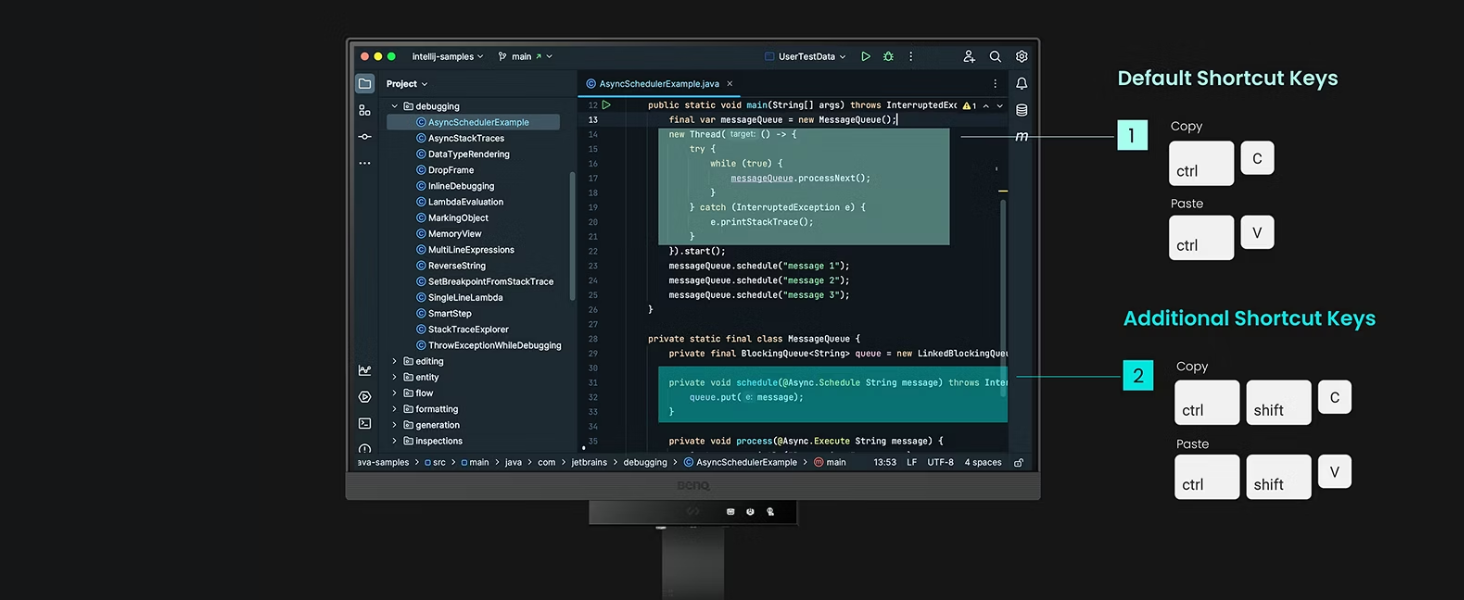
Task: Open Search Everywhere magnifier icon
Action: point(995,57)
